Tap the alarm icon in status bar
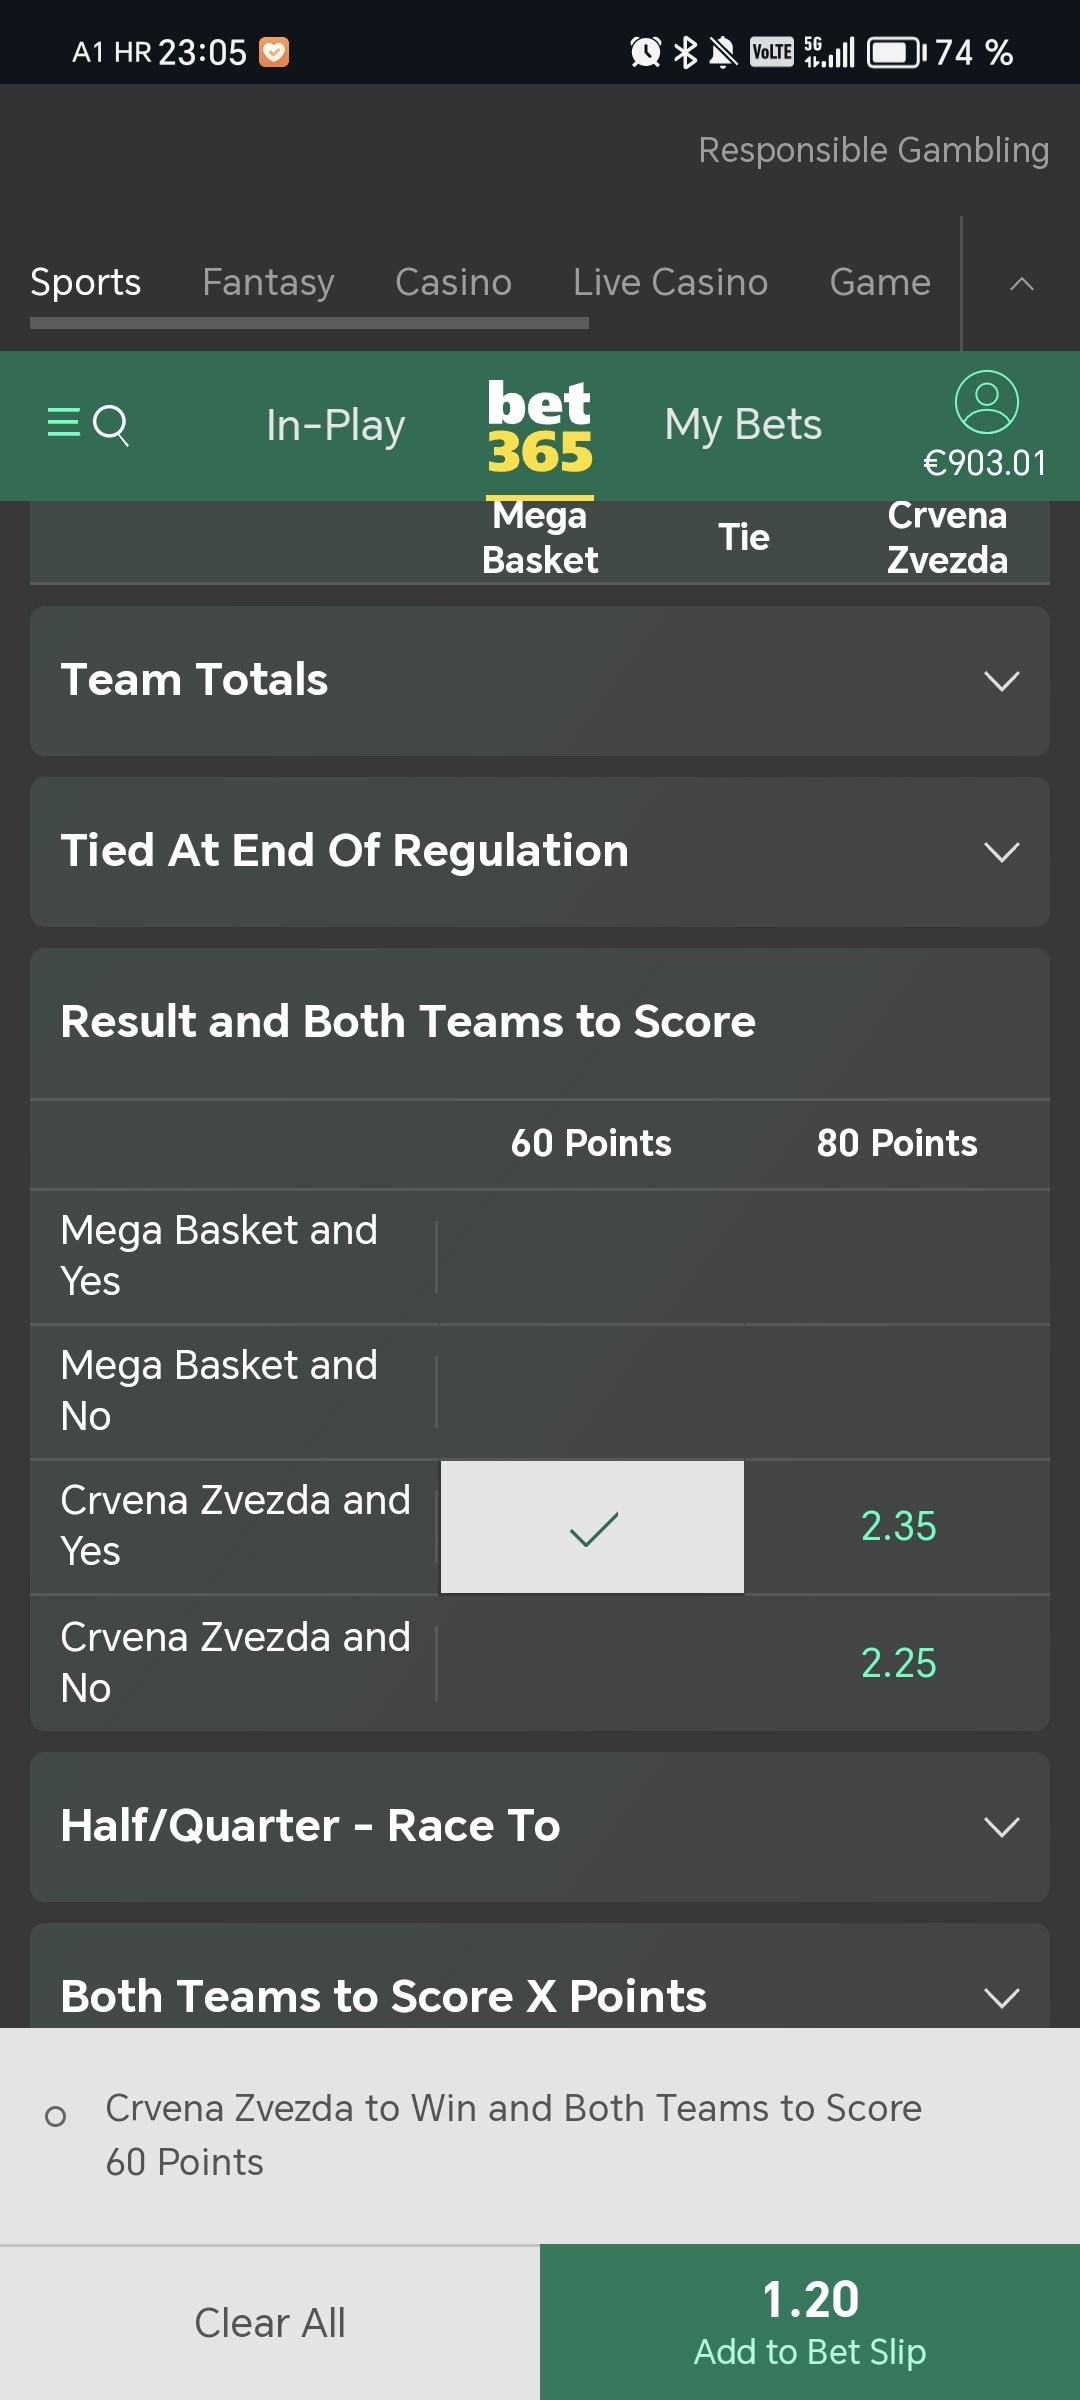Viewport: 1080px width, 2400px height. tap(645, 52)
